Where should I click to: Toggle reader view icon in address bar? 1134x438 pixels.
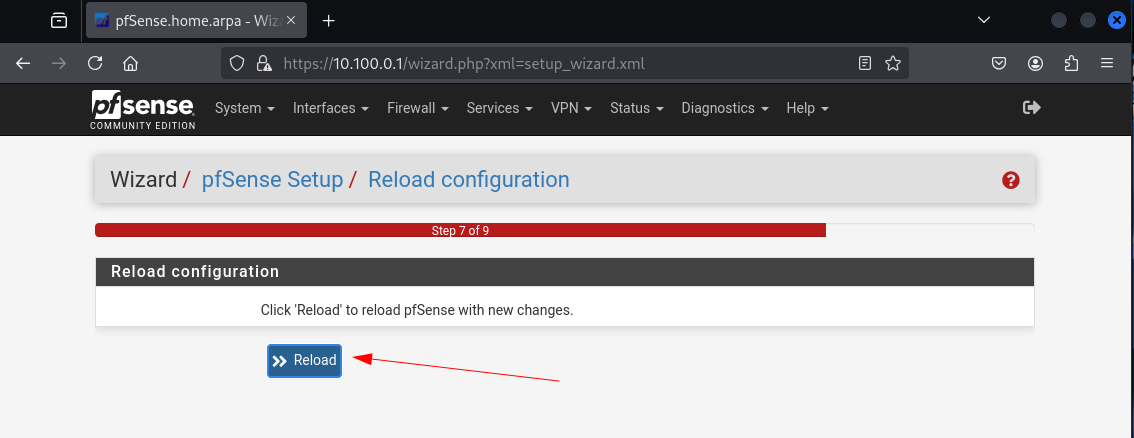(865, 64)
